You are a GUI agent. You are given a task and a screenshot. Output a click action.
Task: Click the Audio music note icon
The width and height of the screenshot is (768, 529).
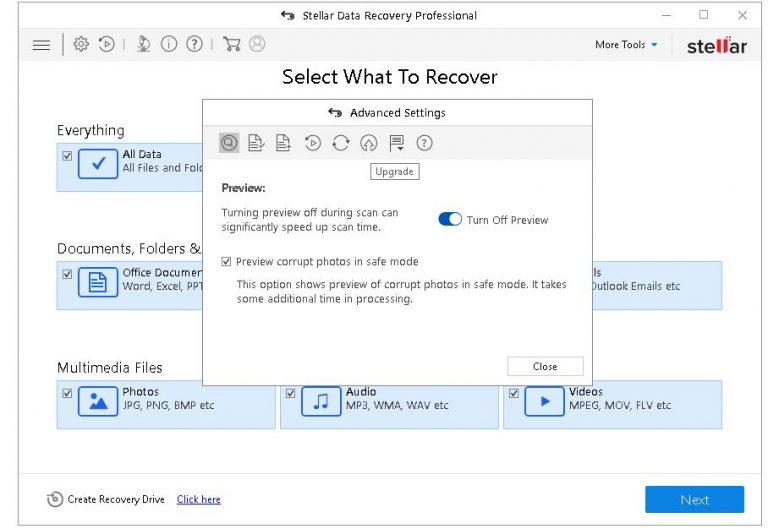click(321, 401)
